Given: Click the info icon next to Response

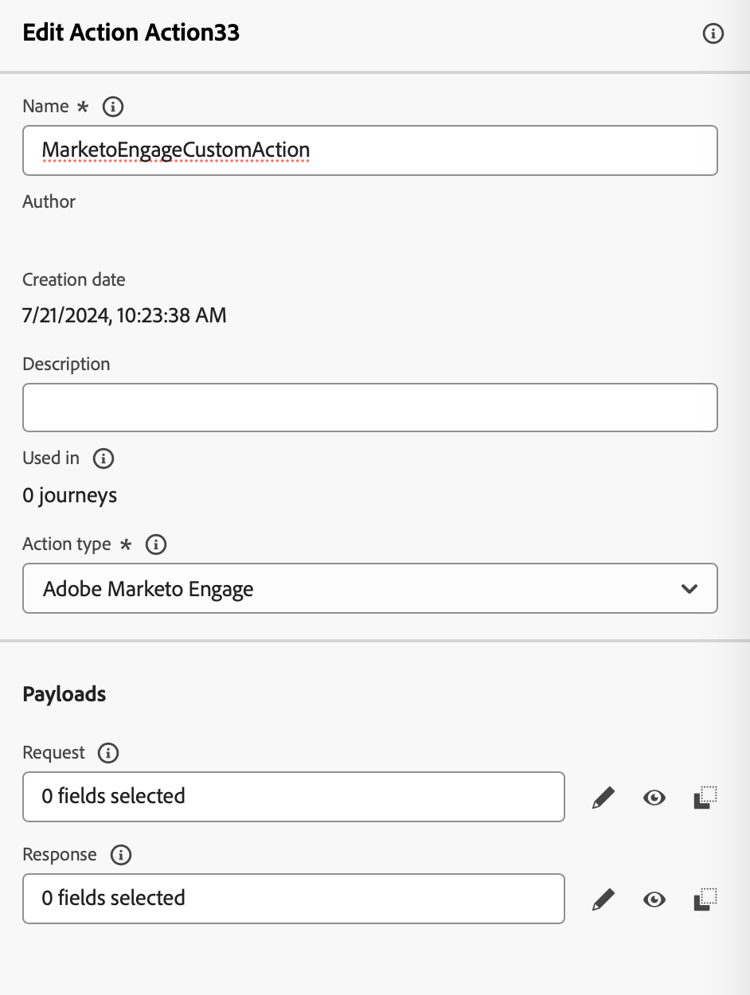Looking at the screenshot, I should [x=120, y=855].
